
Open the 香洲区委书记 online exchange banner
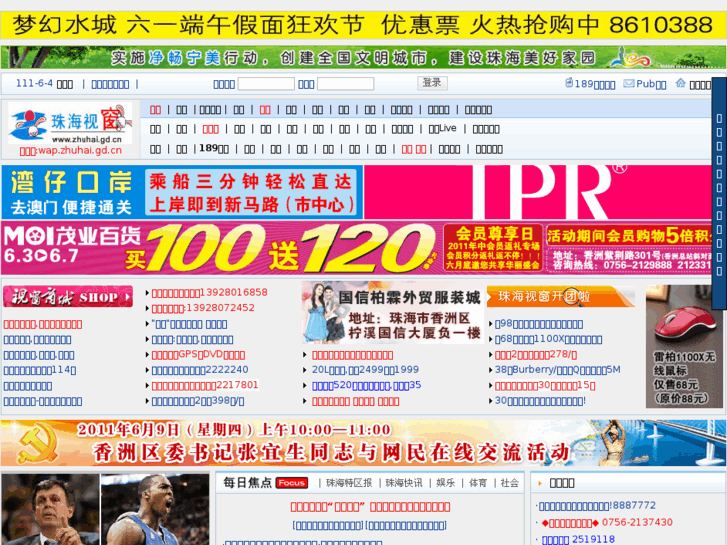pyautogui.click(x=363, y=443)
